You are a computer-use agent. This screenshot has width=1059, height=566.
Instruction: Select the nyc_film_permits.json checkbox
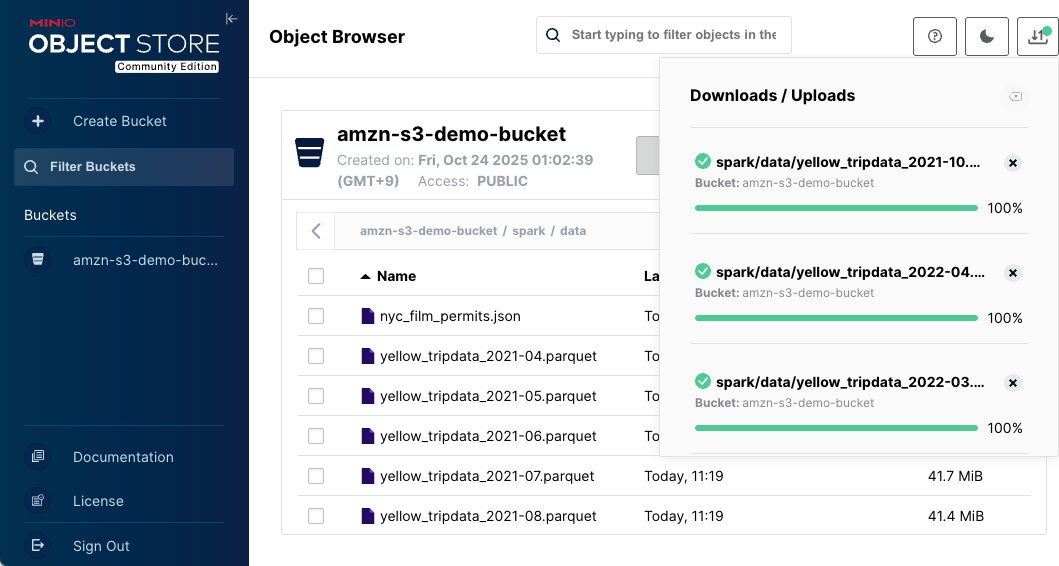pyautogui.click(x=316, y=316)
